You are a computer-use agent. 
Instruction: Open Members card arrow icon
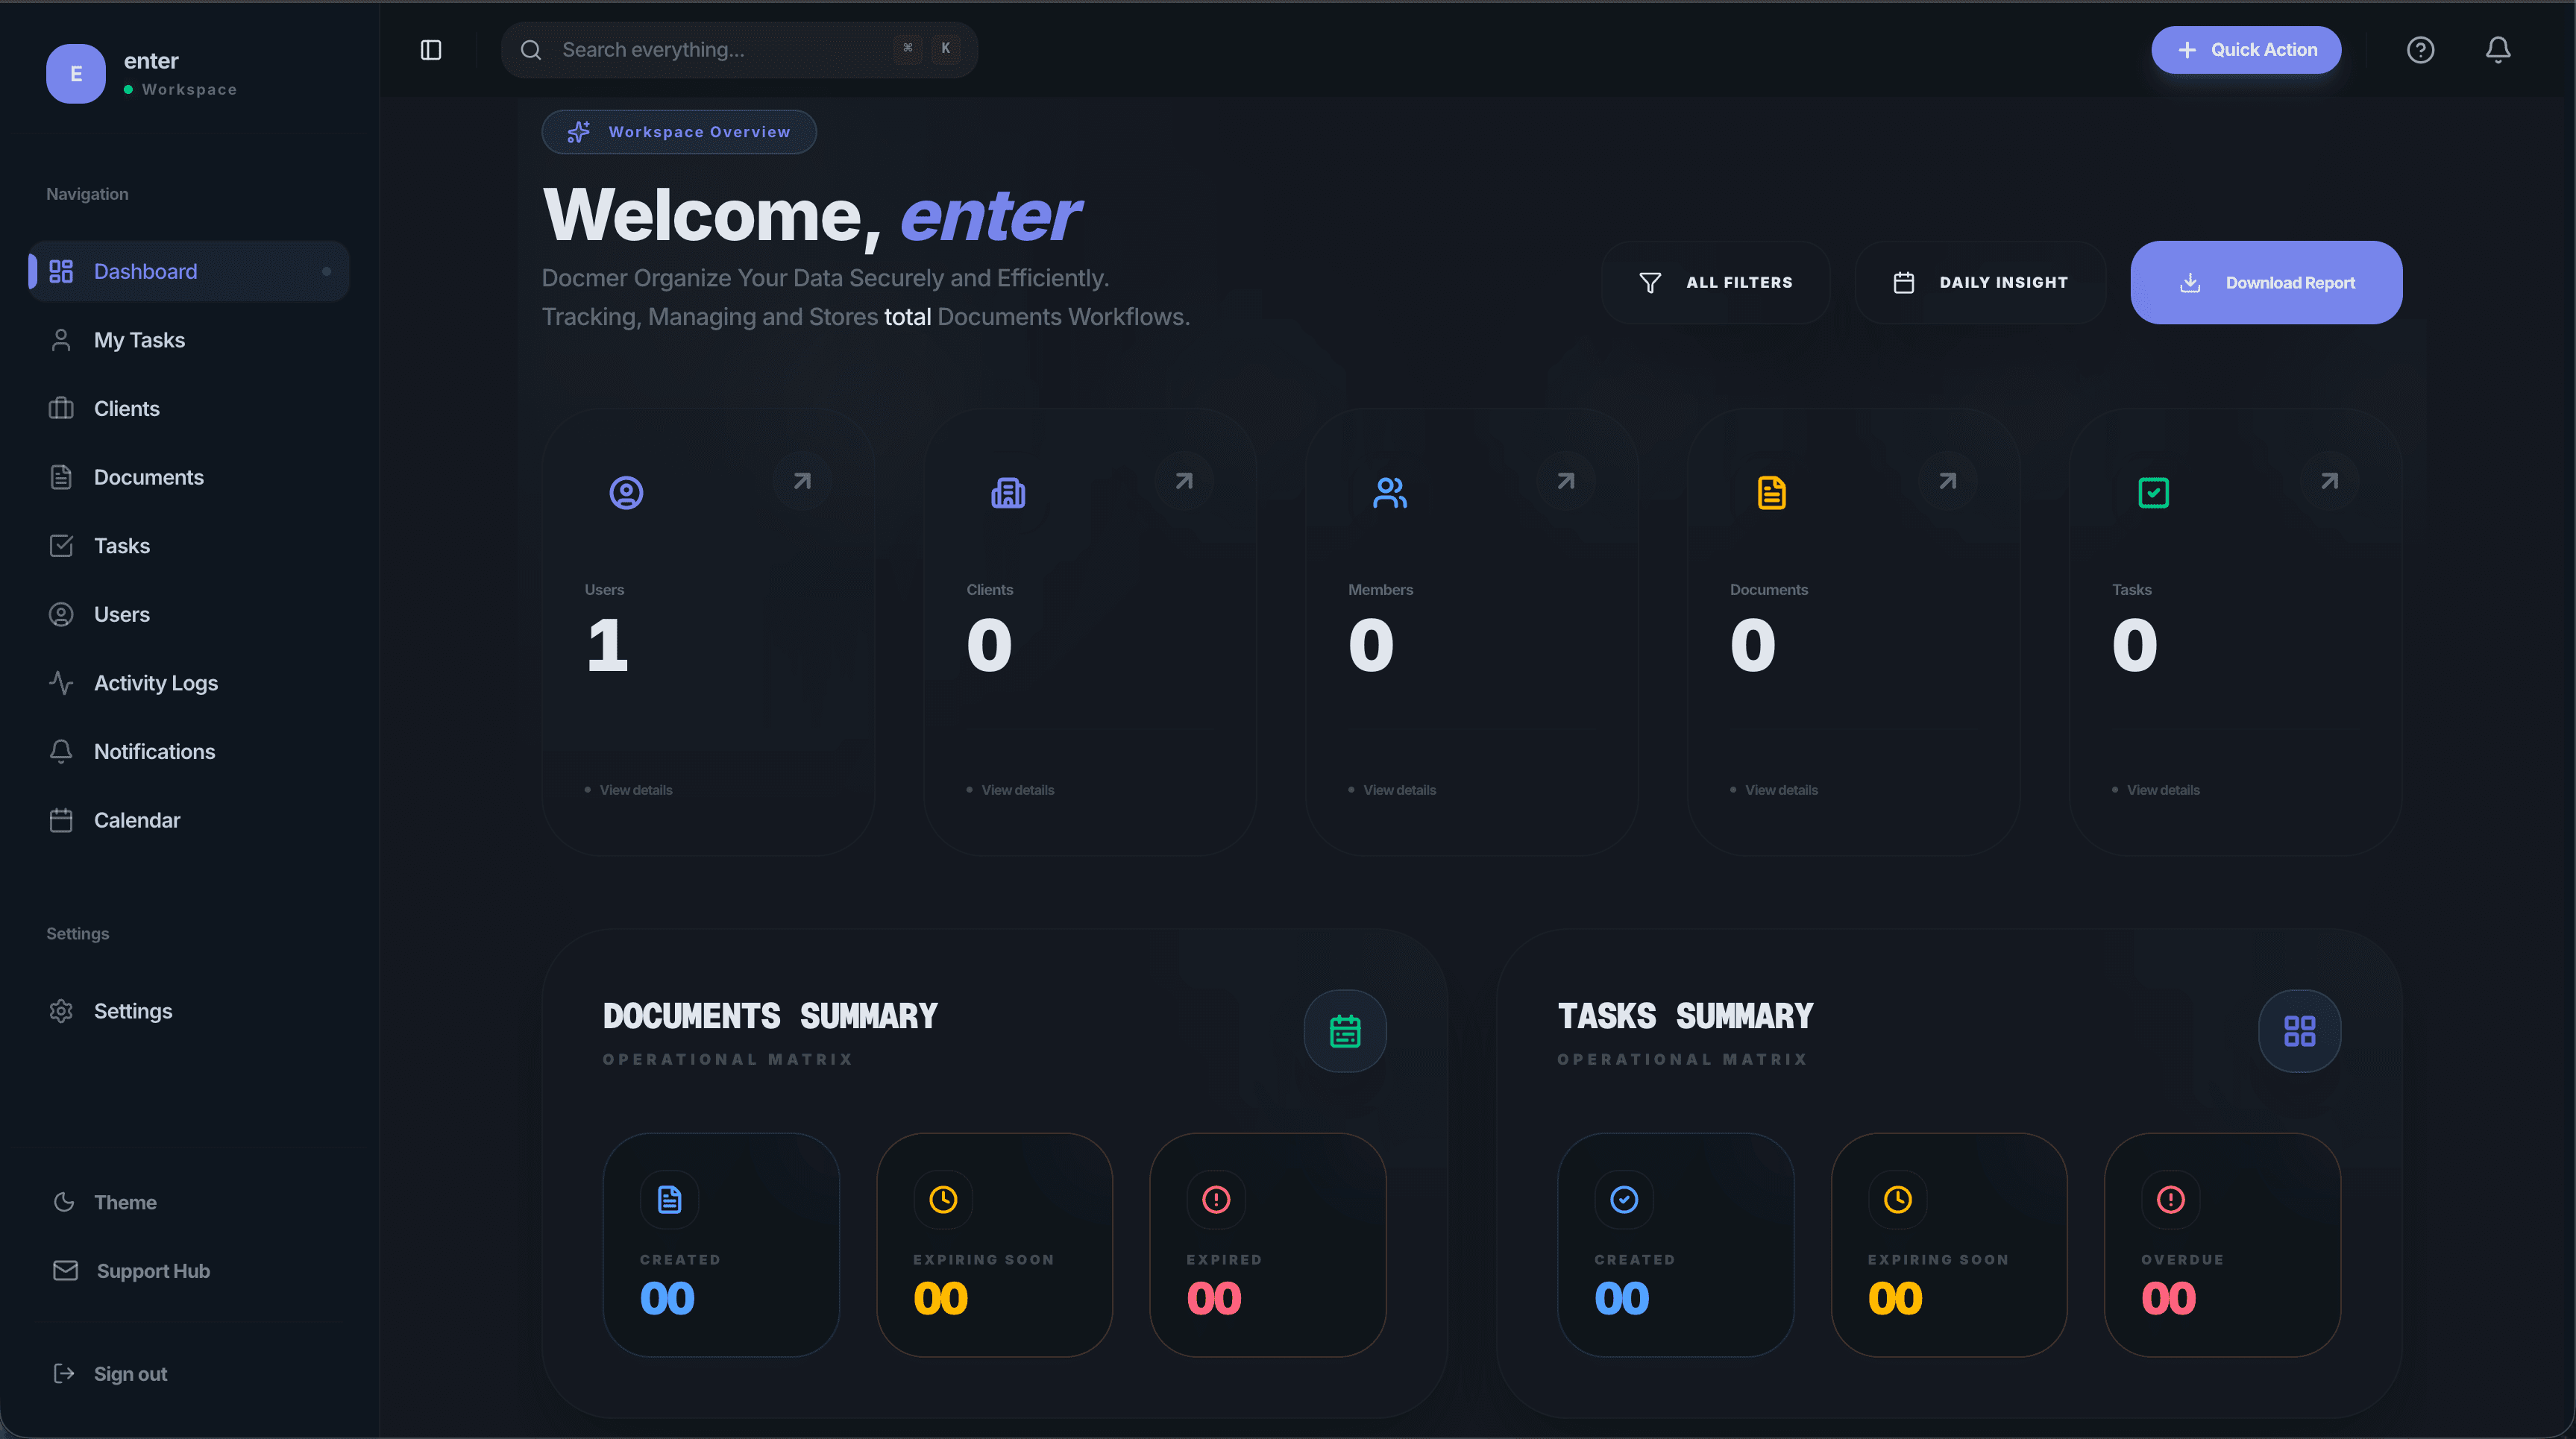(1565, 482)
